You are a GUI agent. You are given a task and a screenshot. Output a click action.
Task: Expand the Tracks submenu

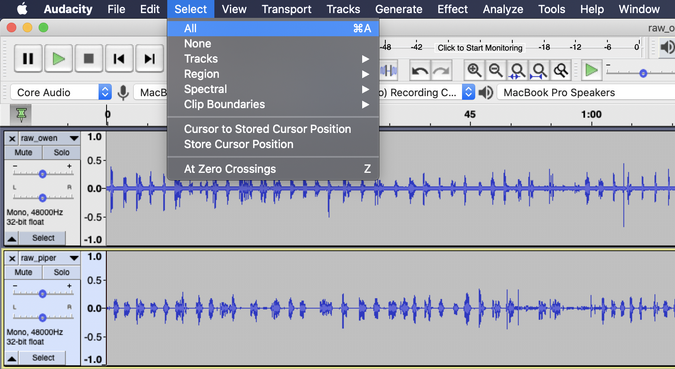pos(273,59)
